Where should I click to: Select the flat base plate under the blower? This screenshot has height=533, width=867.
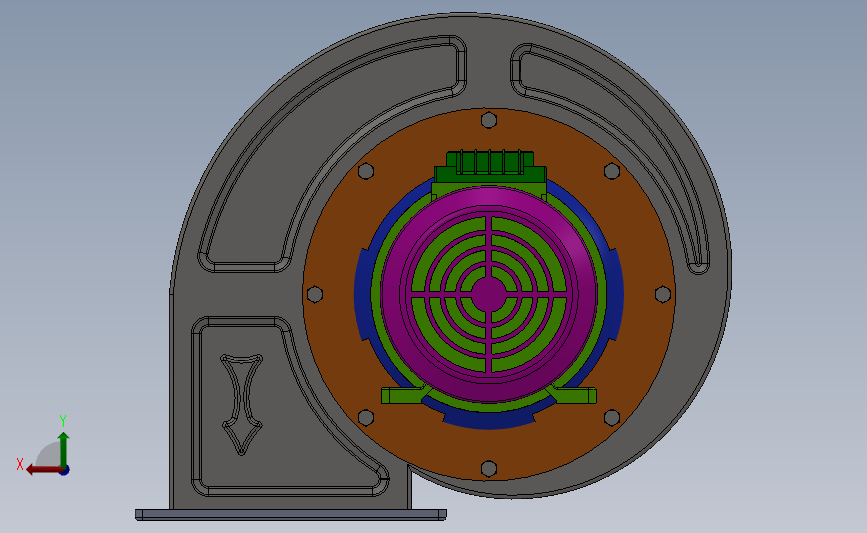point(291,515)
